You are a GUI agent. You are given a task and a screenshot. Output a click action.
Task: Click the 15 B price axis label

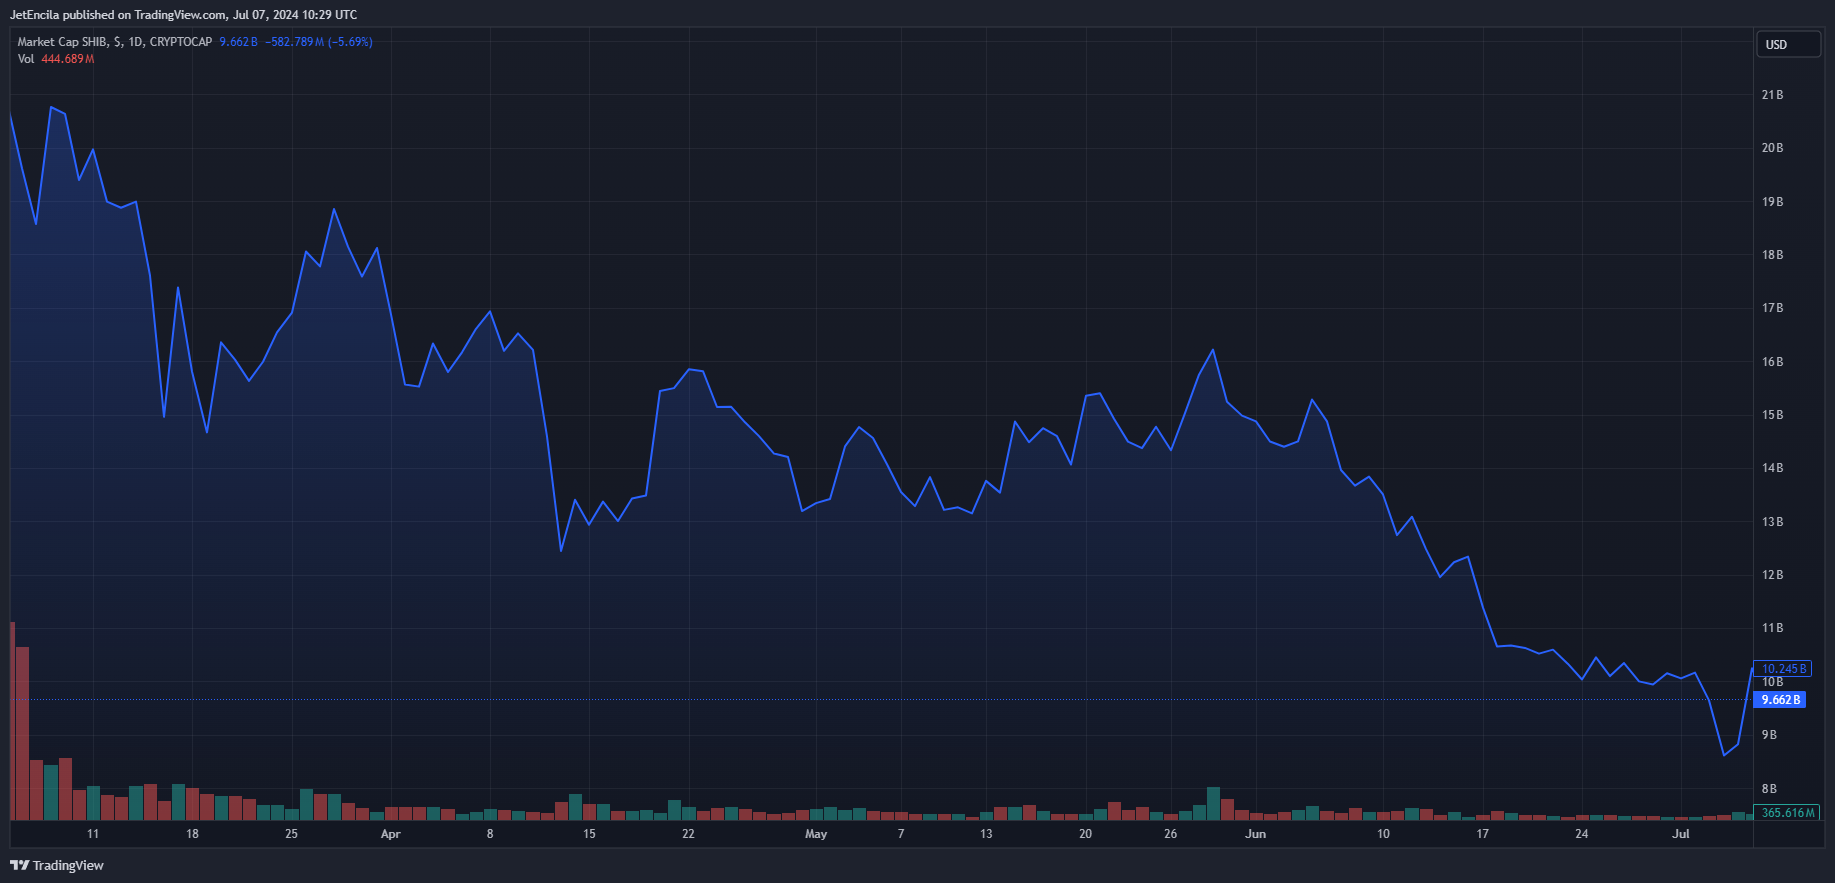[x=1772, y=415]
